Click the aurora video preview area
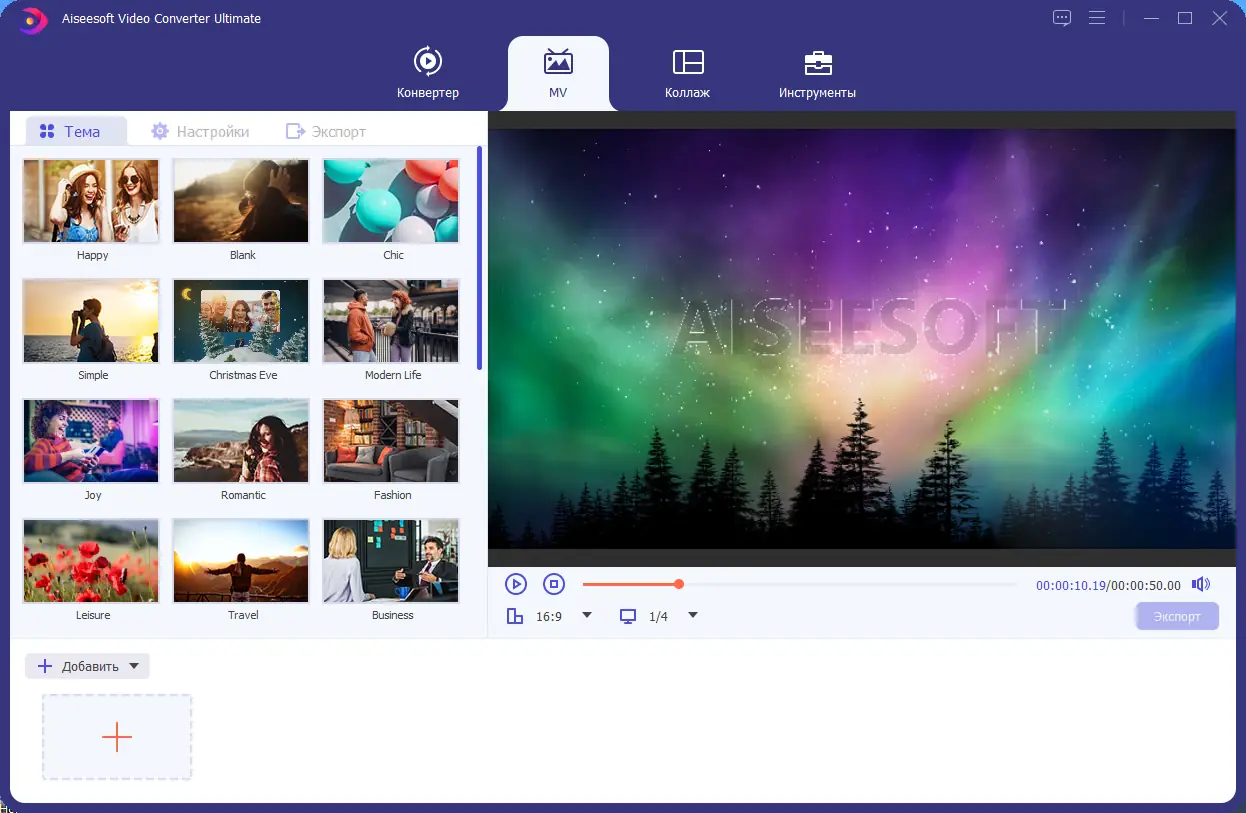 862,338
